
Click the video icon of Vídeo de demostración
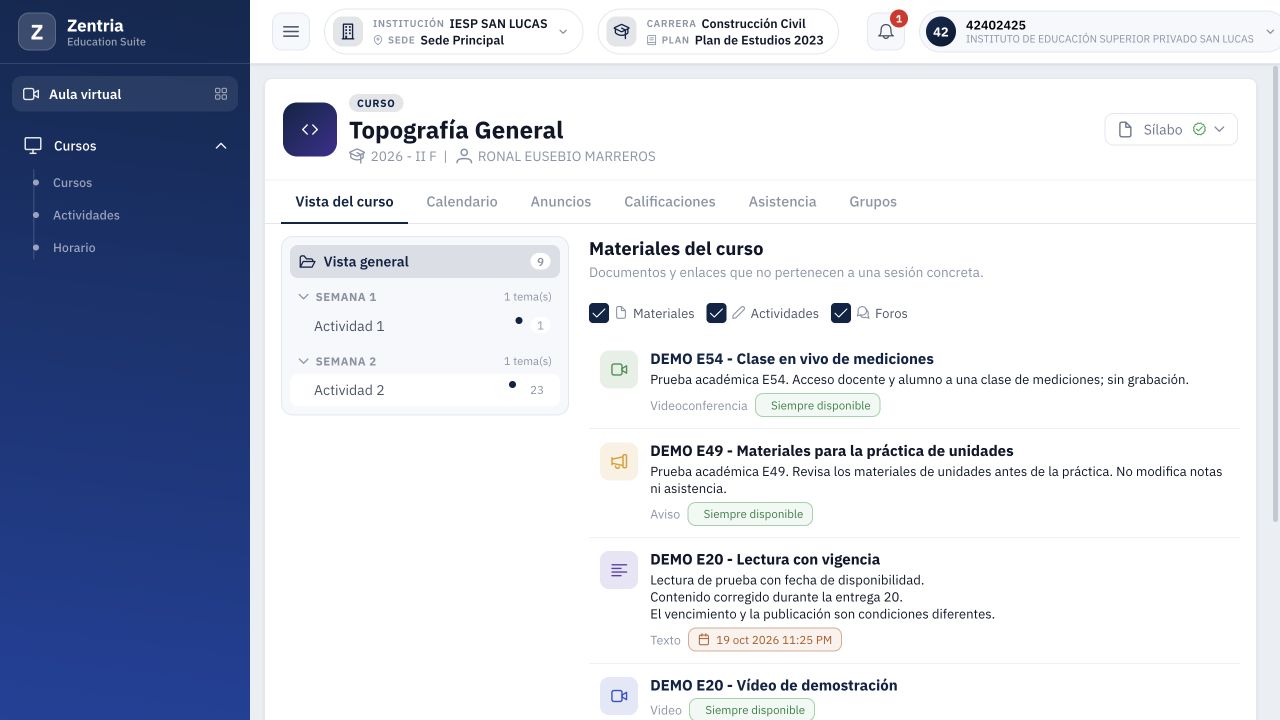(x=619, y=696)
